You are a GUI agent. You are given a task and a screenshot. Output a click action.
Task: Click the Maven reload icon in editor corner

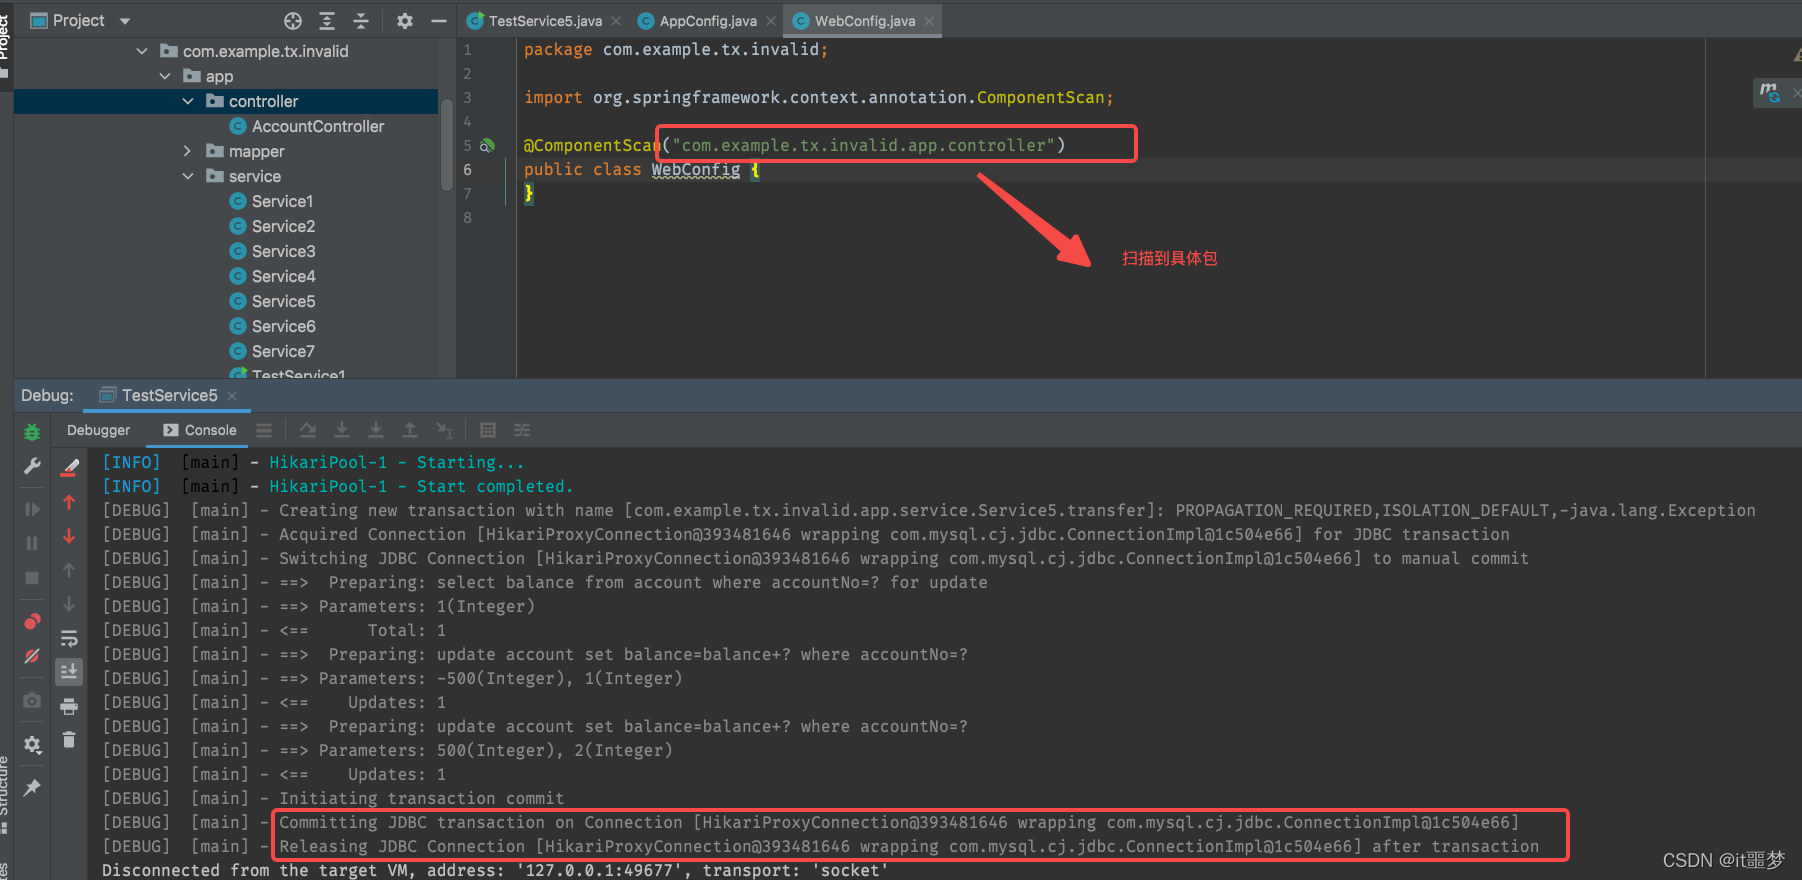pyautogui.click(x=1770, y=93)
